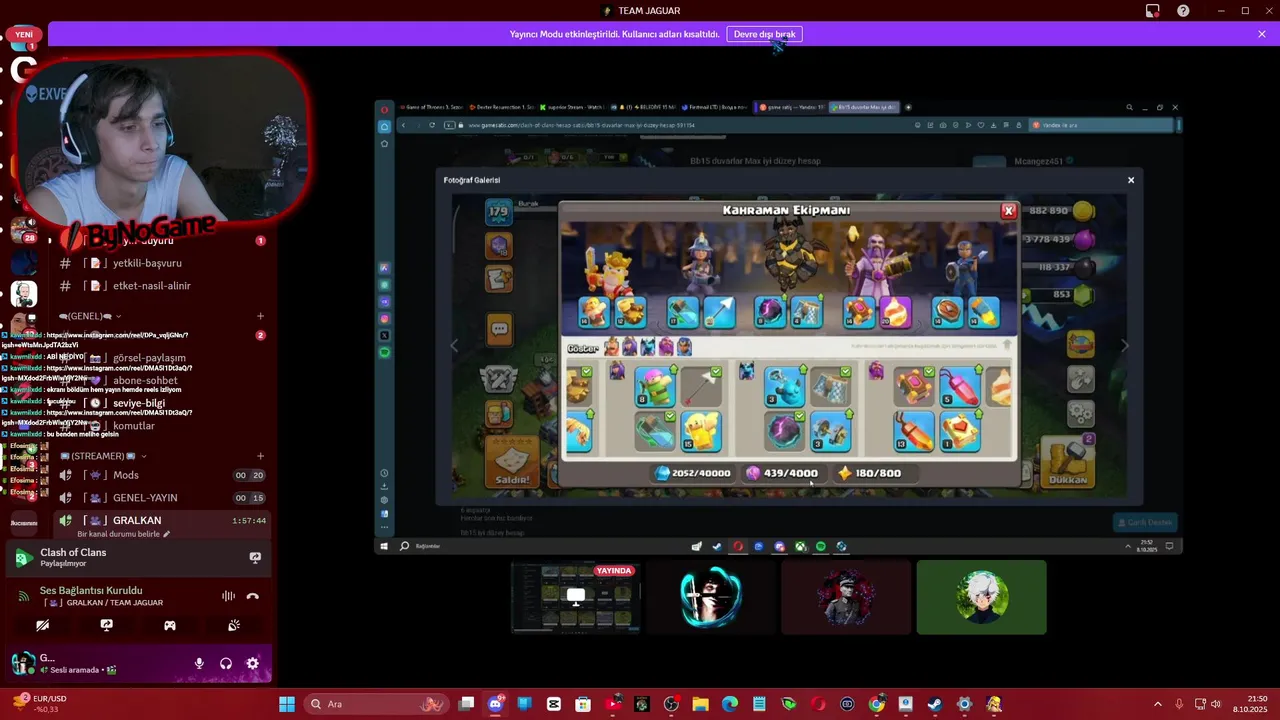The image size is (1280, 720).
Task: Click the taskbar search box 'Ara'
Action: click(x=376, y=704)
